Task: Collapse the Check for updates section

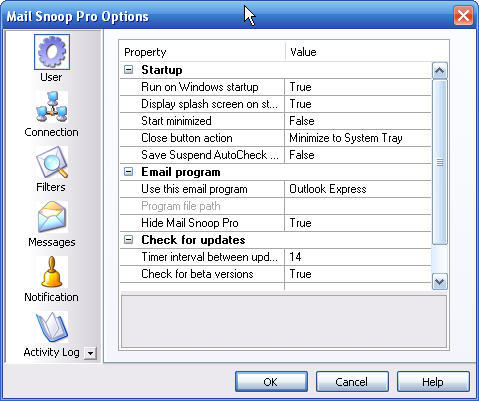Action: (x=128, y=240)
